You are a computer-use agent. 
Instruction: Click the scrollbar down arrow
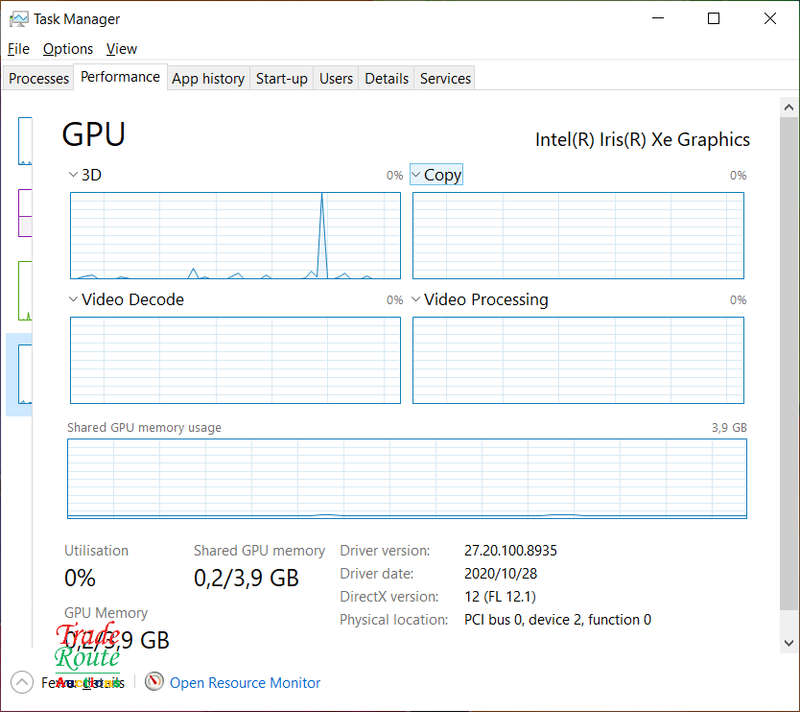789,643
